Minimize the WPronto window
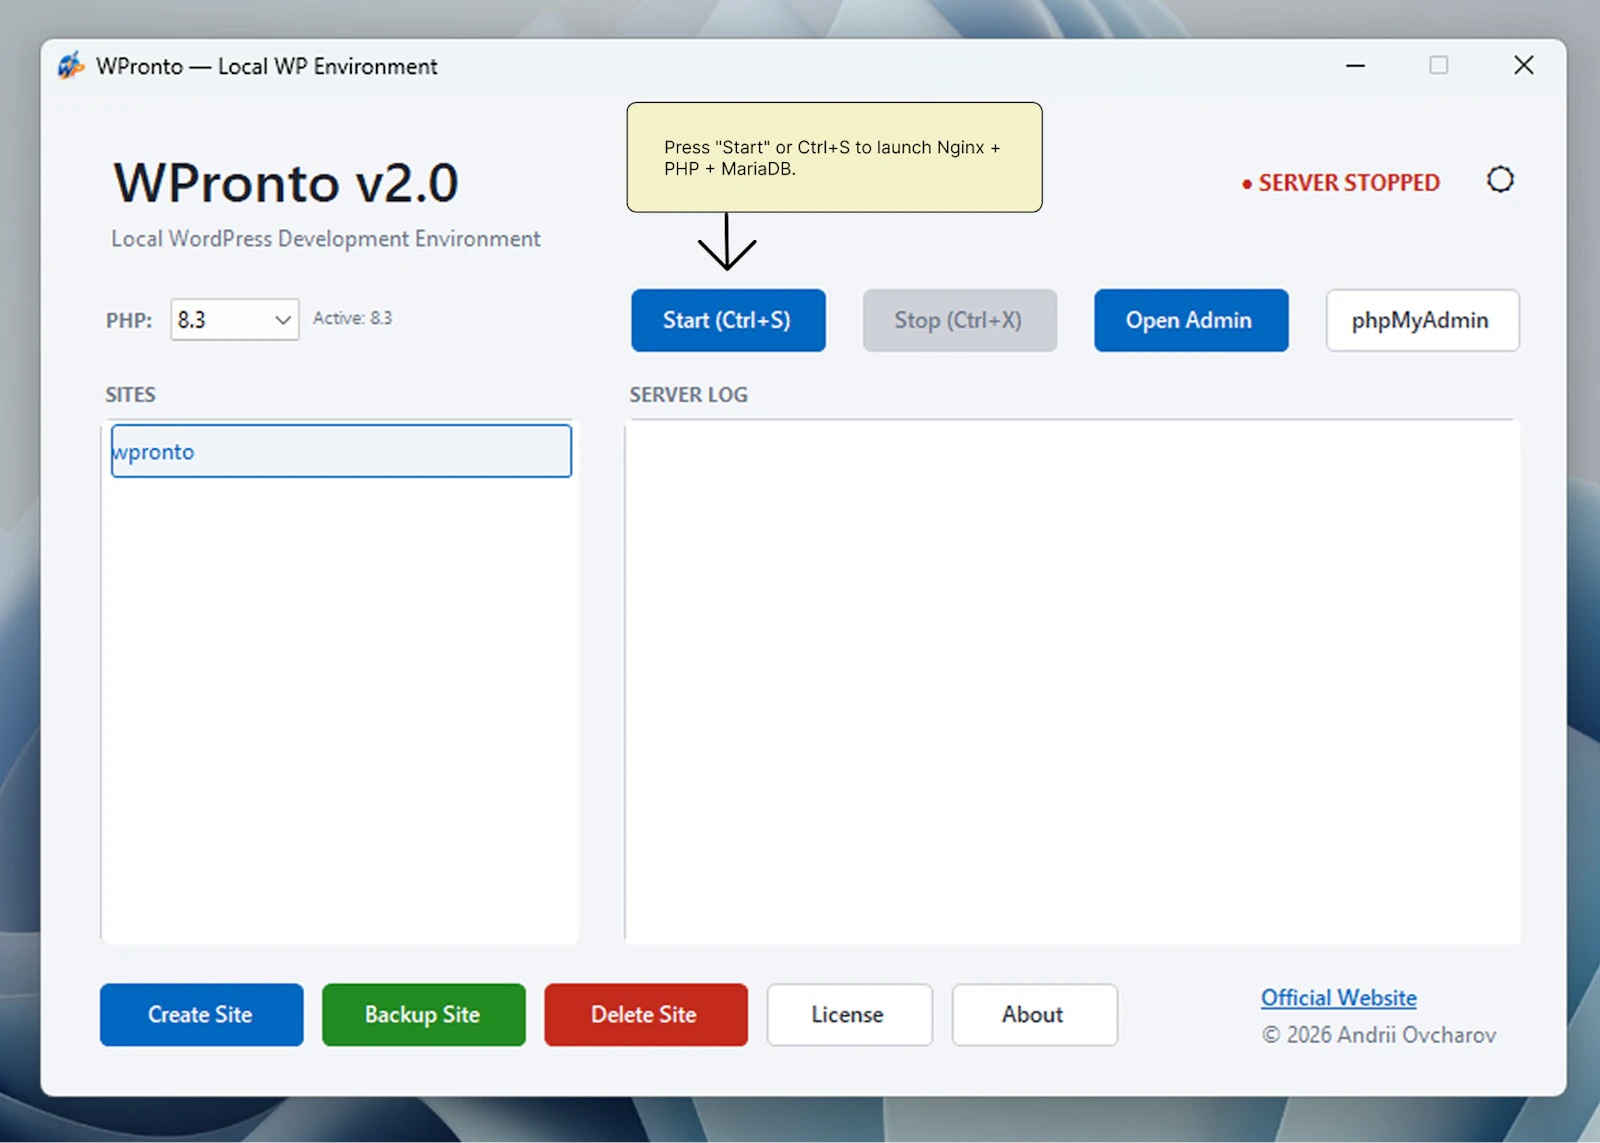 (1355, 66)
